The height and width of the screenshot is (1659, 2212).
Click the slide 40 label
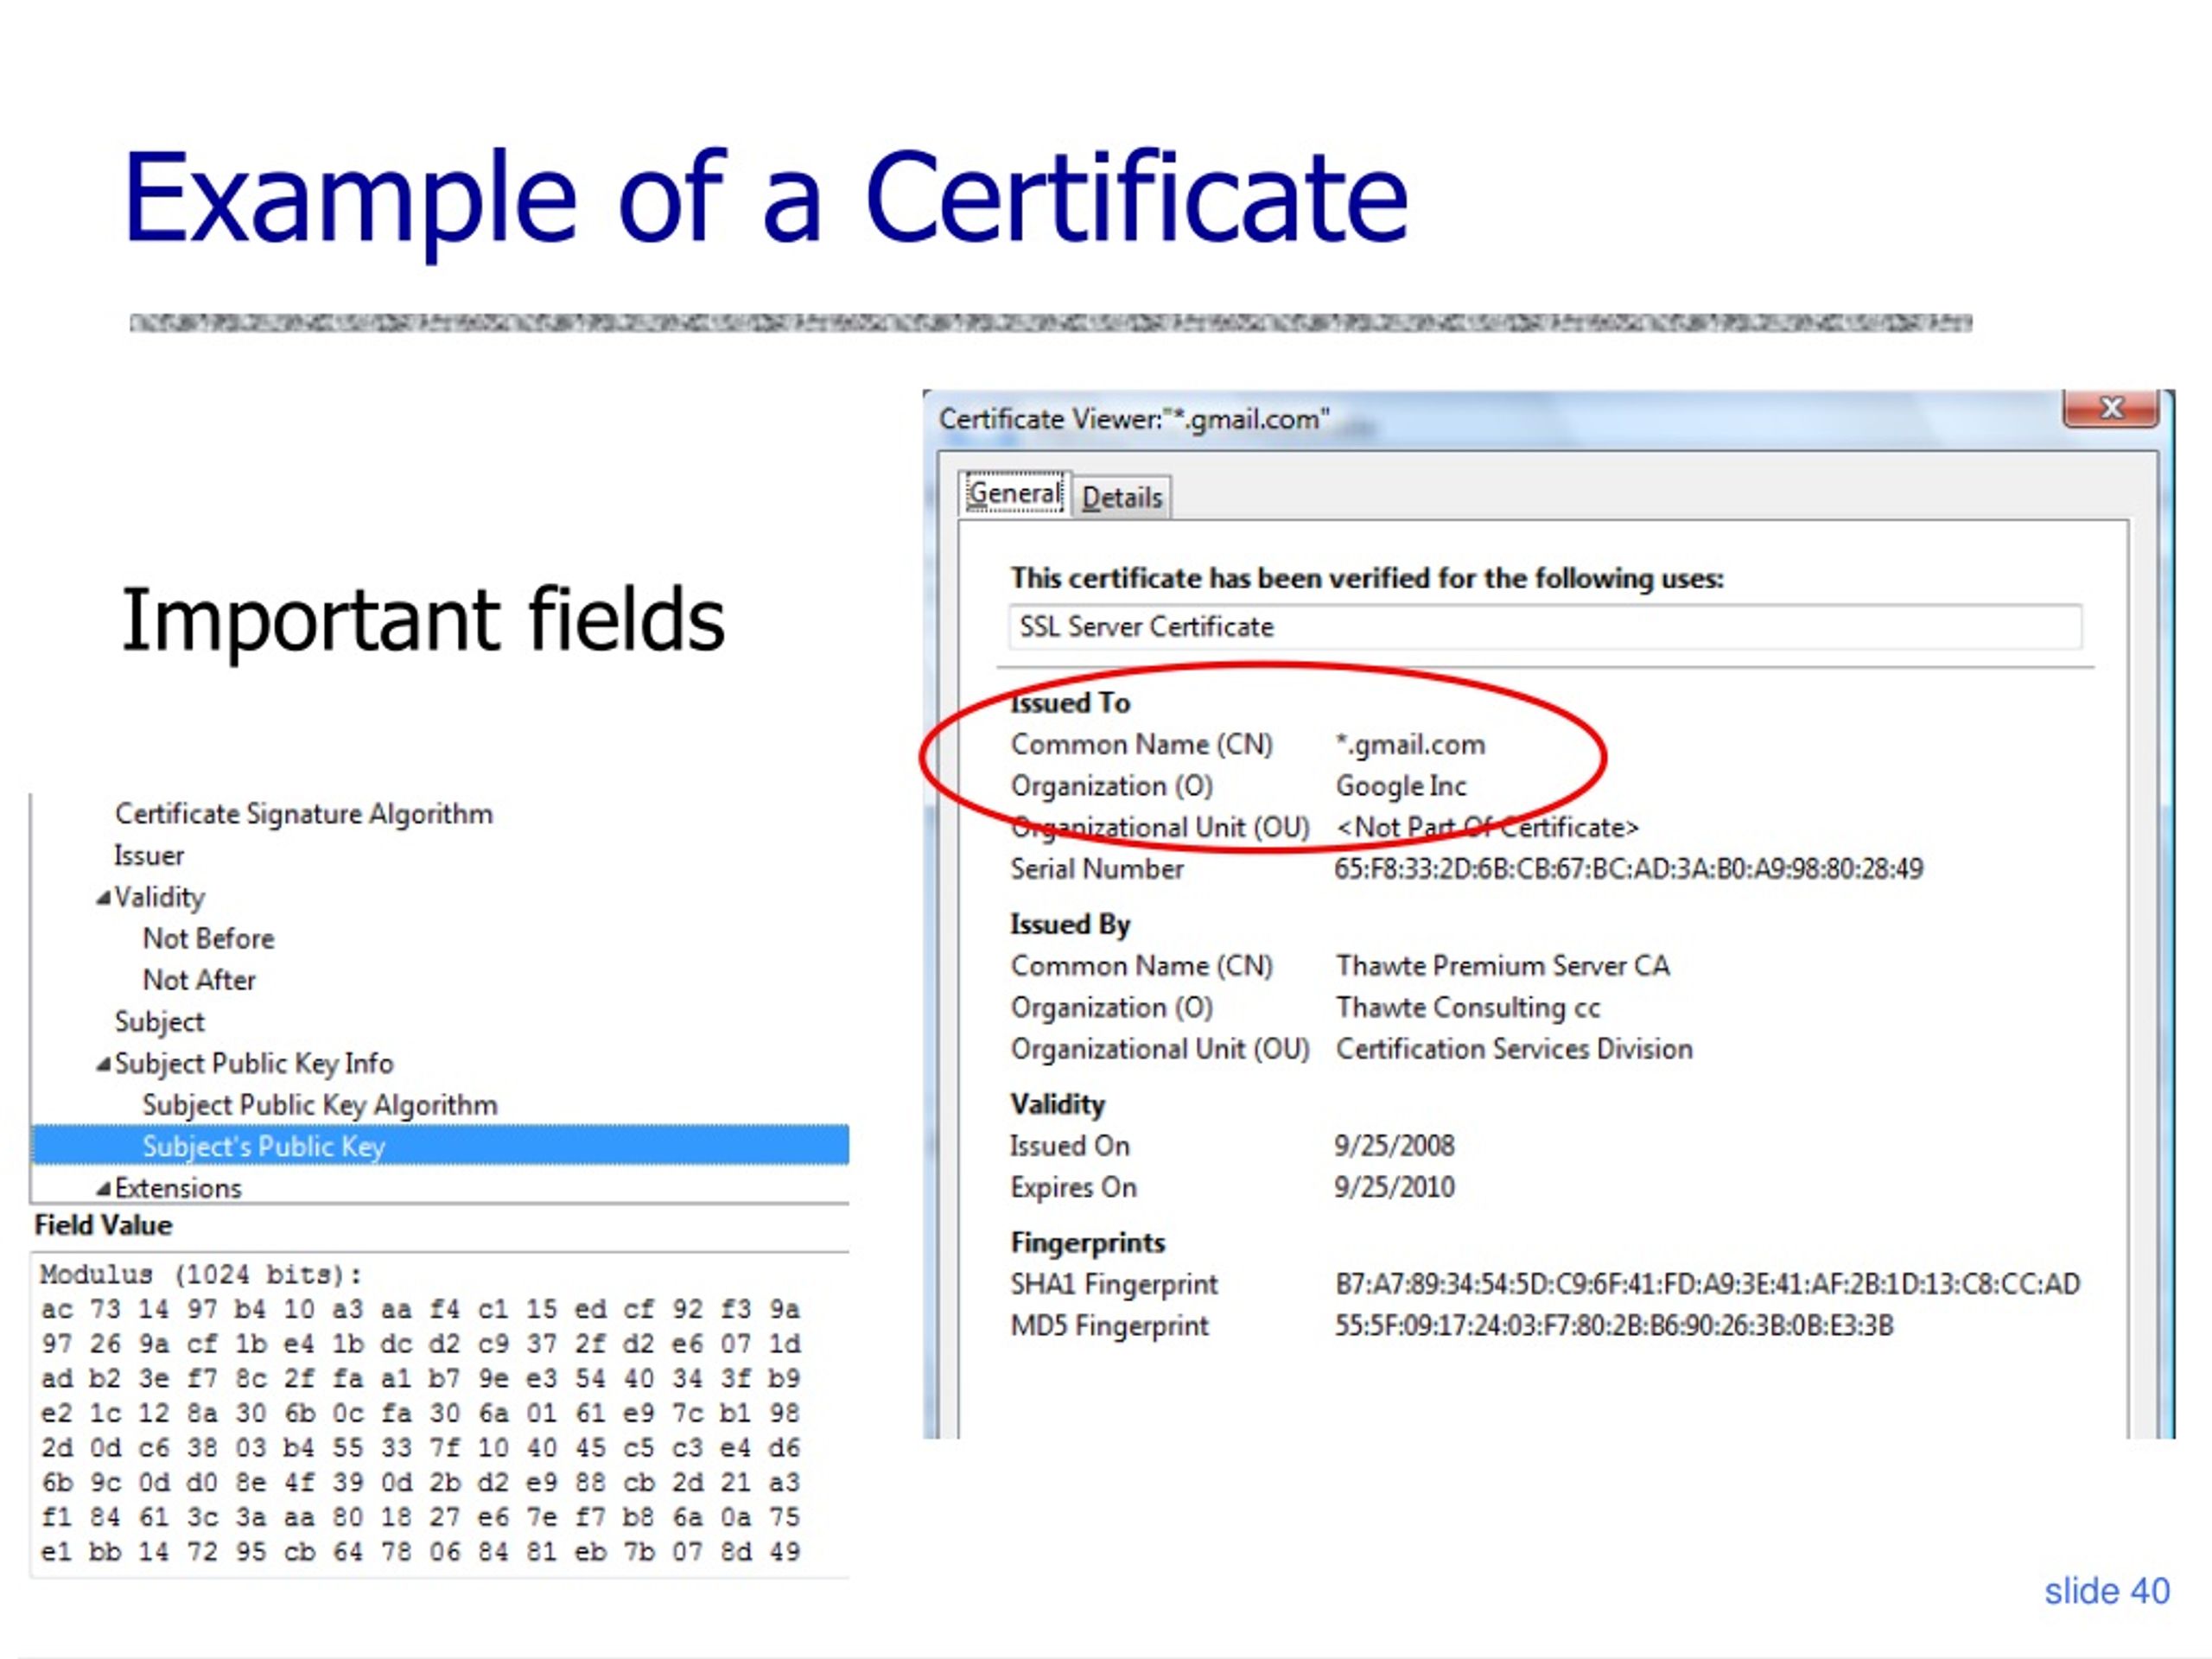click(2107, 1591)
